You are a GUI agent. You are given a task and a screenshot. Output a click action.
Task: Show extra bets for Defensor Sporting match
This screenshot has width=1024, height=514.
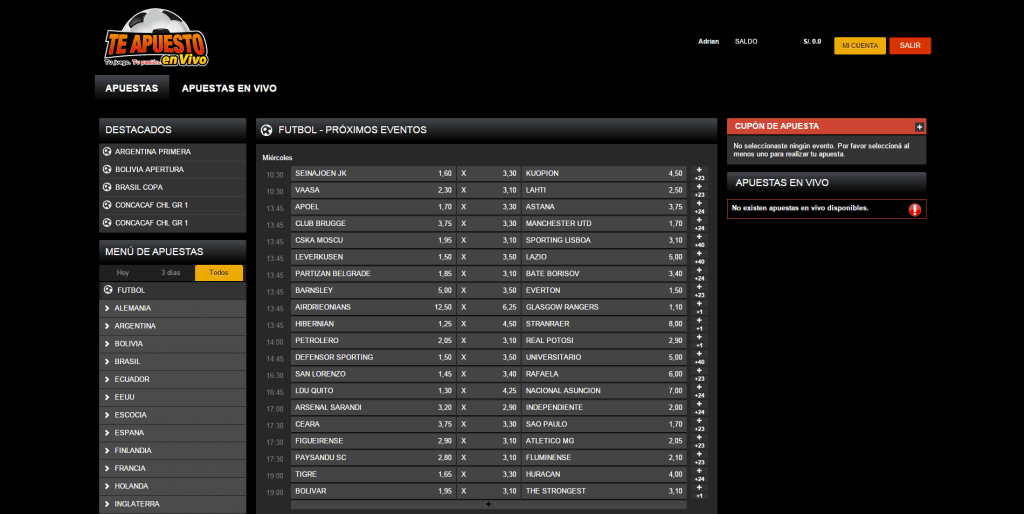[699, 358]
